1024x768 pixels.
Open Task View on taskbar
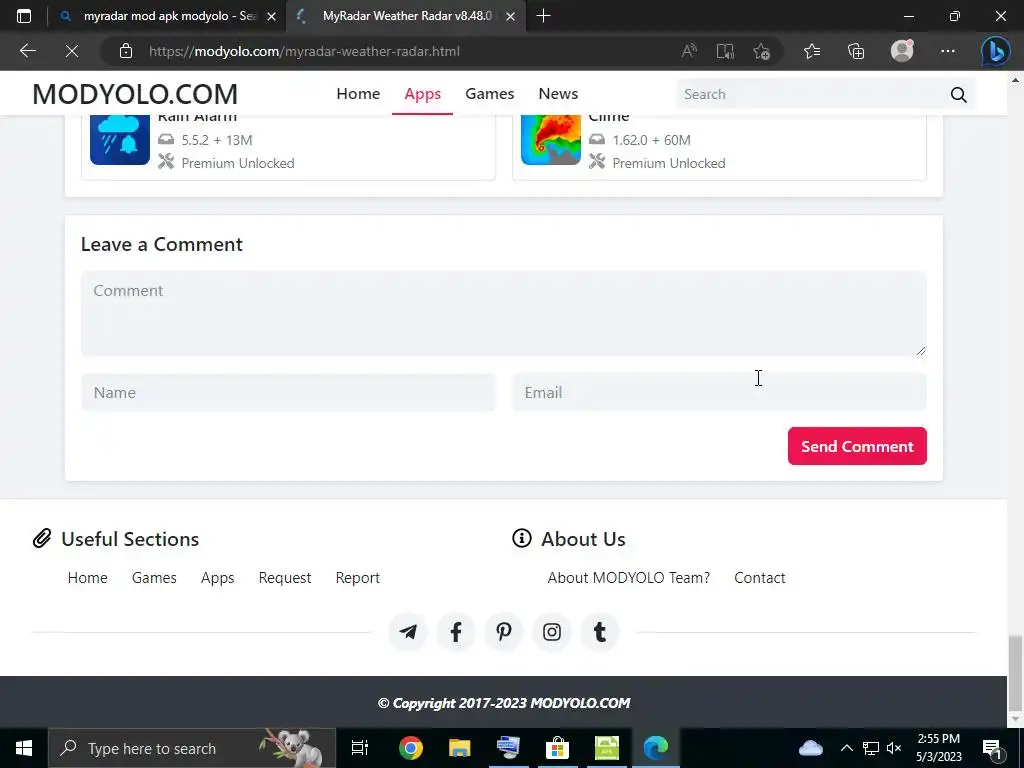(359, 748)
